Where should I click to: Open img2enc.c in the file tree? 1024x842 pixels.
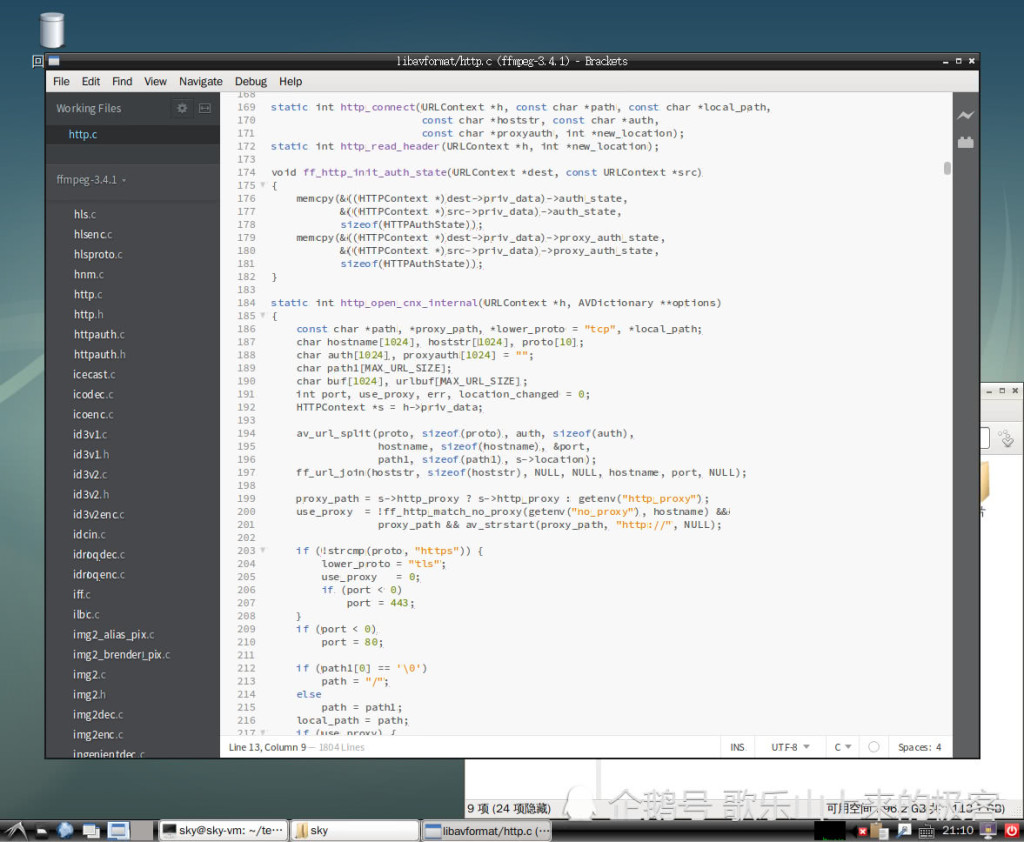(x=98, y=735)
